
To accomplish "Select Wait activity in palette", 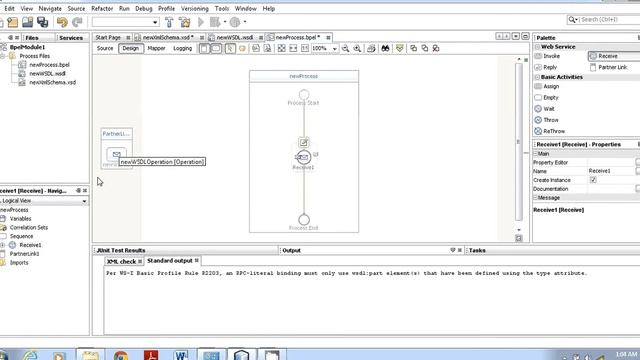I will [549, 109].
